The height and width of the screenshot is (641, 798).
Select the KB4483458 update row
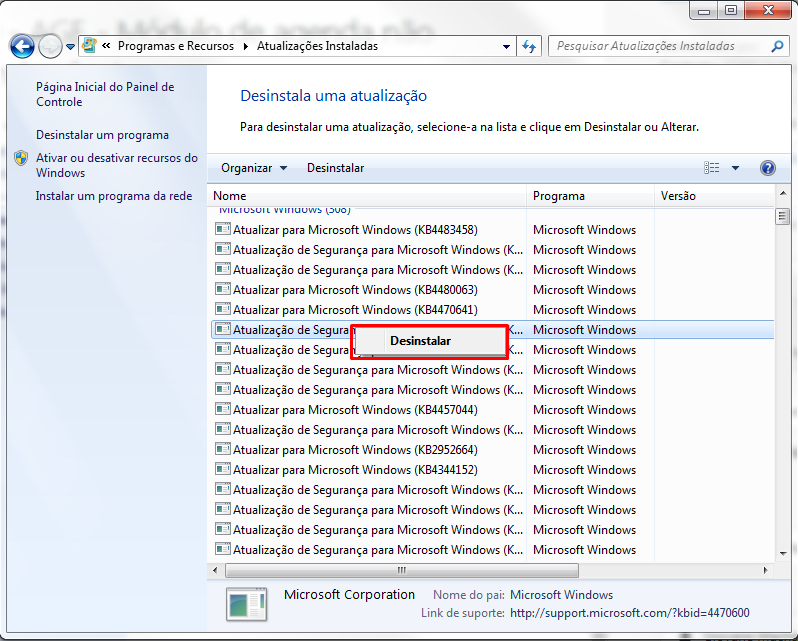492,230
